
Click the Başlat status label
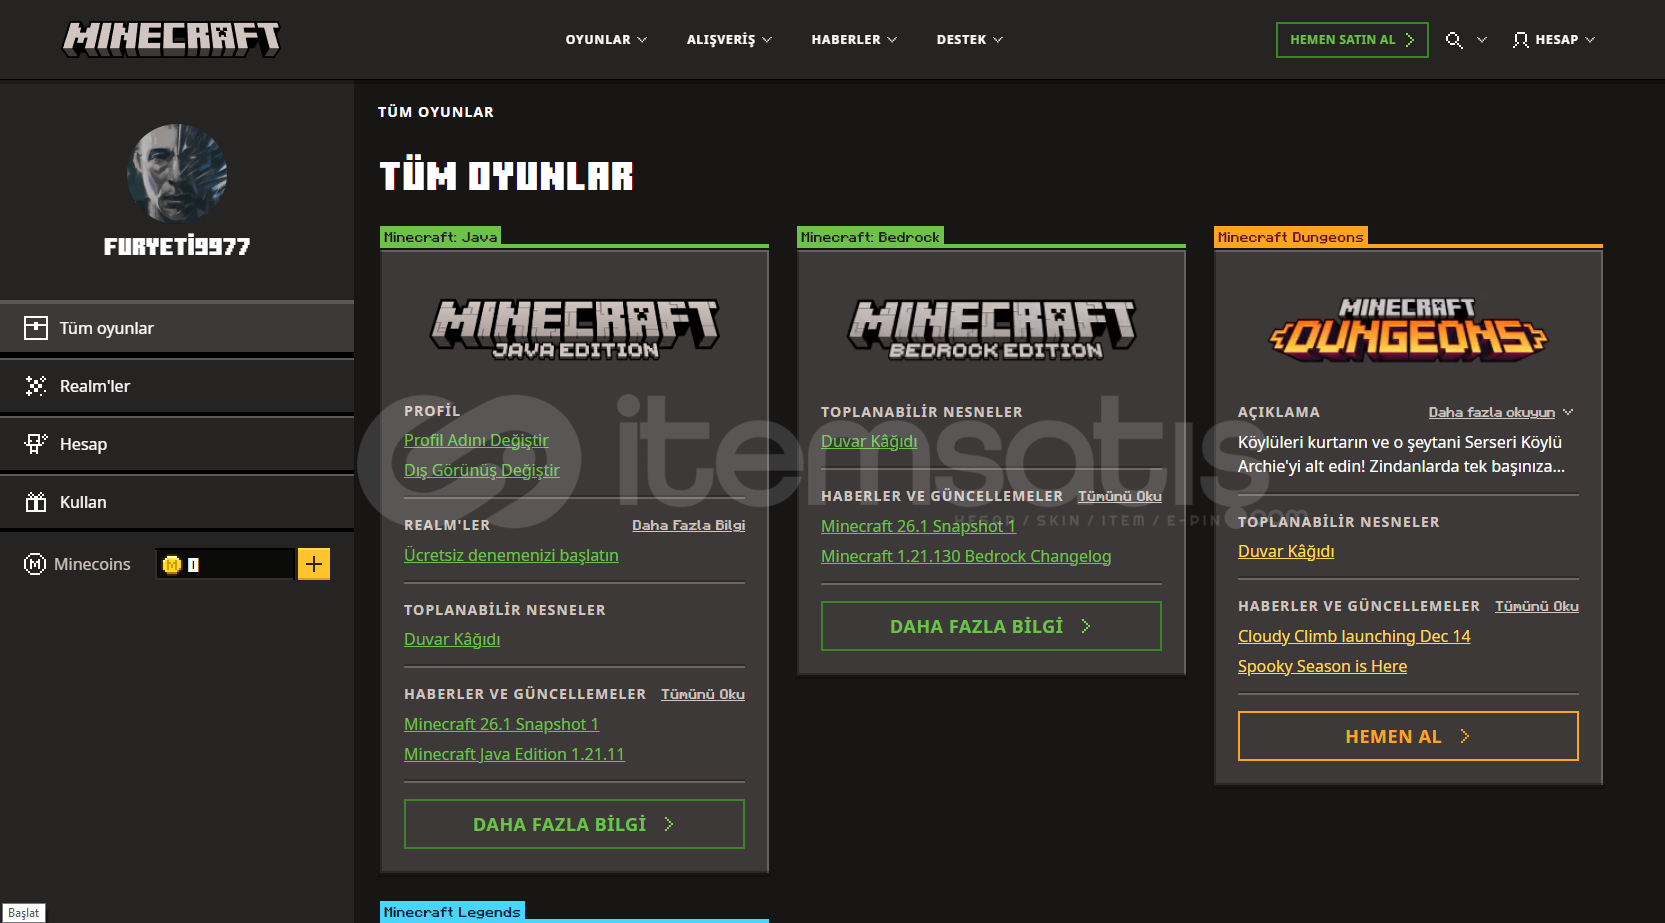tap(23, 913)
